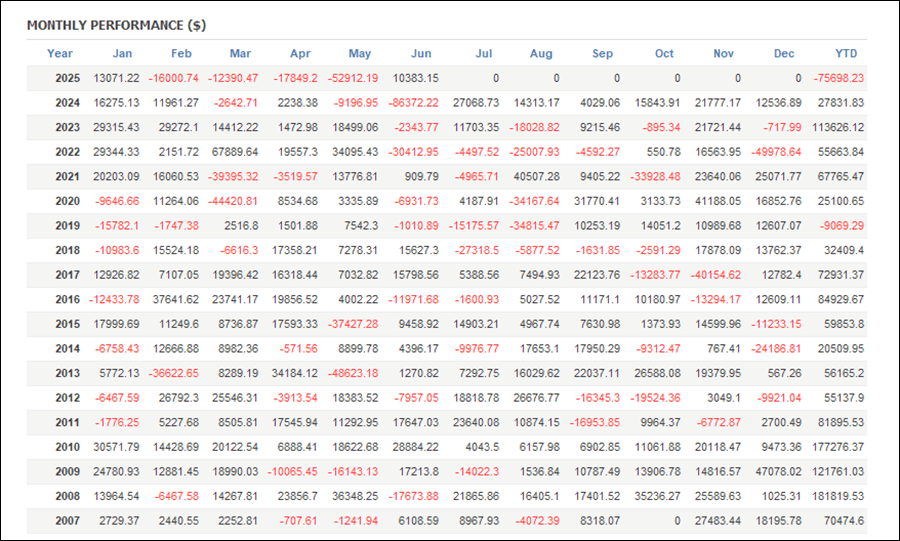Screen dimensions: 900x541
Task: Click 2025 YTD value -75698.23
Action: (839, 78)
